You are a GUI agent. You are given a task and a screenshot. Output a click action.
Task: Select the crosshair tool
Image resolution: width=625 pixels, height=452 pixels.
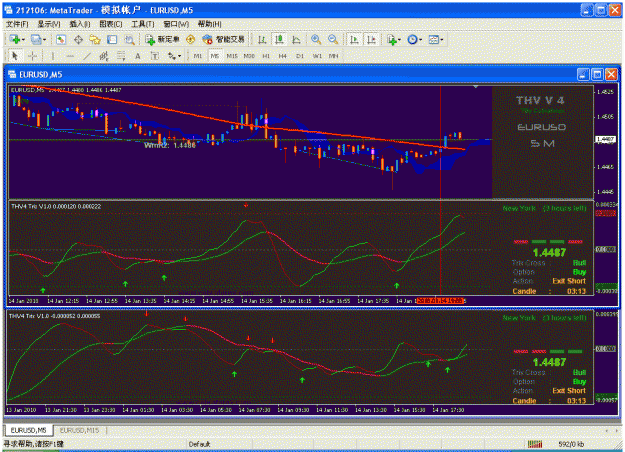(33, 56)
